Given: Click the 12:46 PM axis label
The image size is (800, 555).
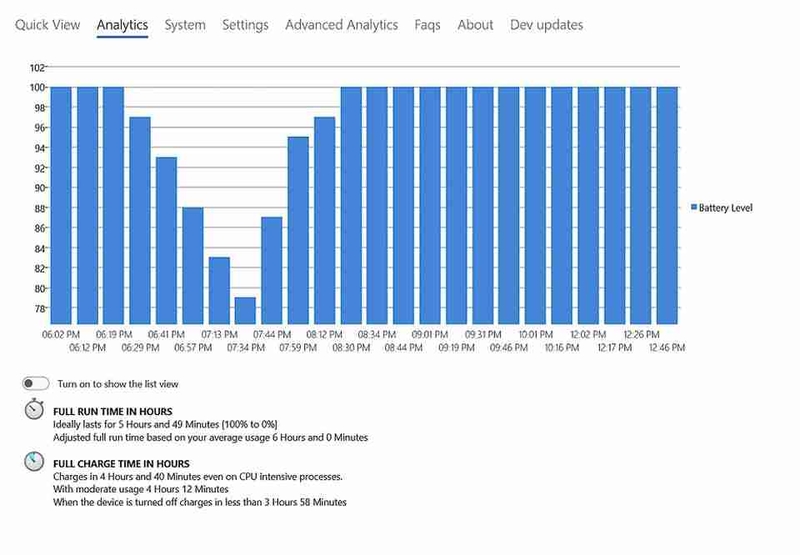Looking at the screenshot, I should pyautogui.click(x=667, y=348).
